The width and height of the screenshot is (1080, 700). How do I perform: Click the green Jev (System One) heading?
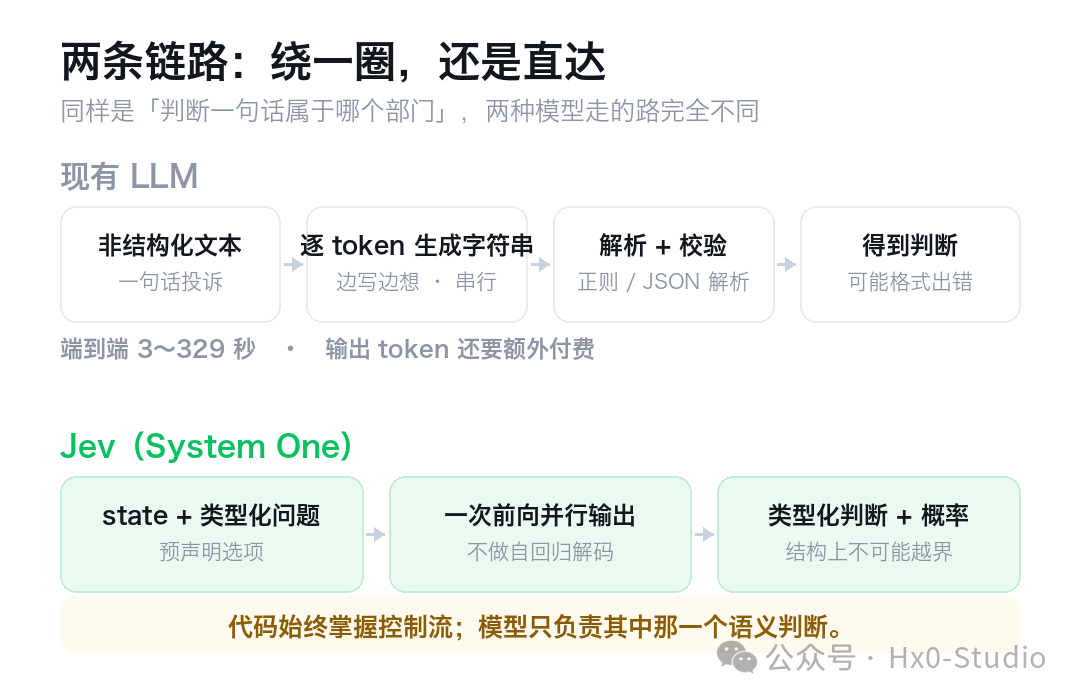pos(206,446)
